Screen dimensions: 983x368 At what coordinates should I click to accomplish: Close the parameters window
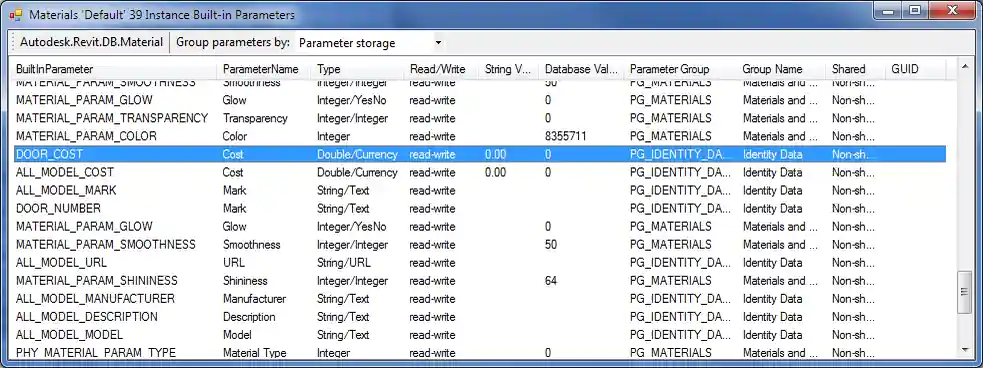point(953,11)
